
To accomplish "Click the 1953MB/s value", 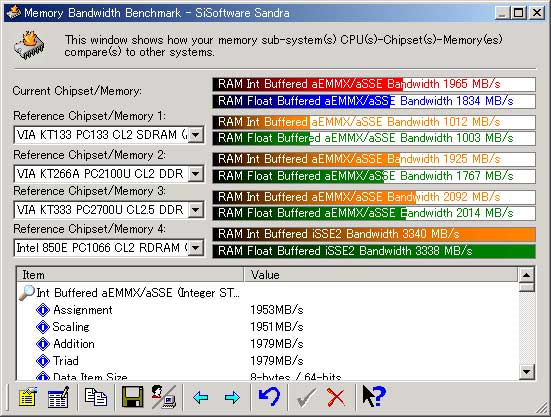I will click(x=277, y=310).
